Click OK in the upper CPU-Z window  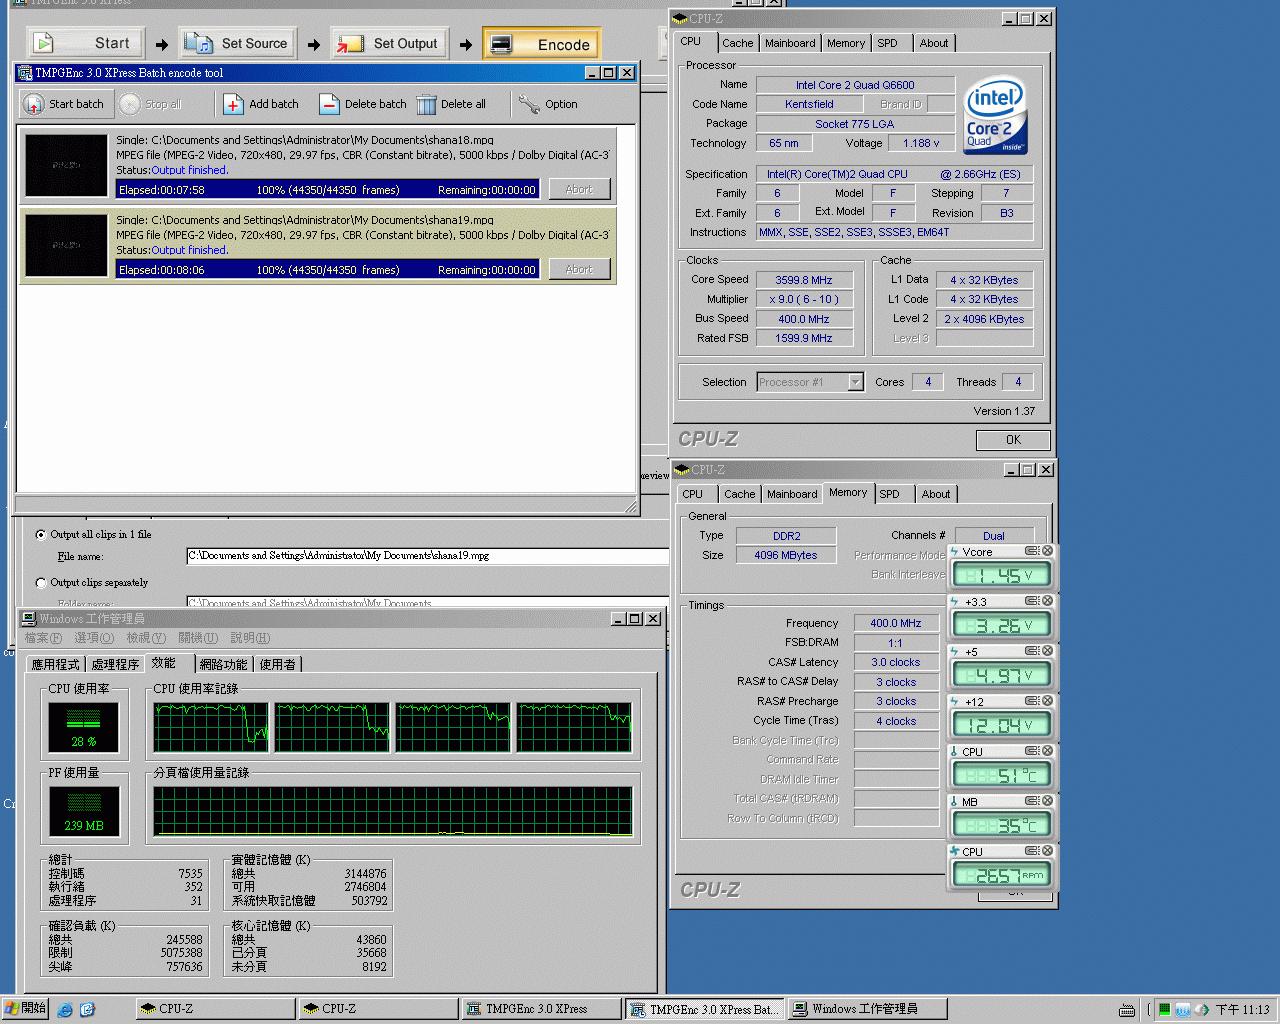(1013, 440)
